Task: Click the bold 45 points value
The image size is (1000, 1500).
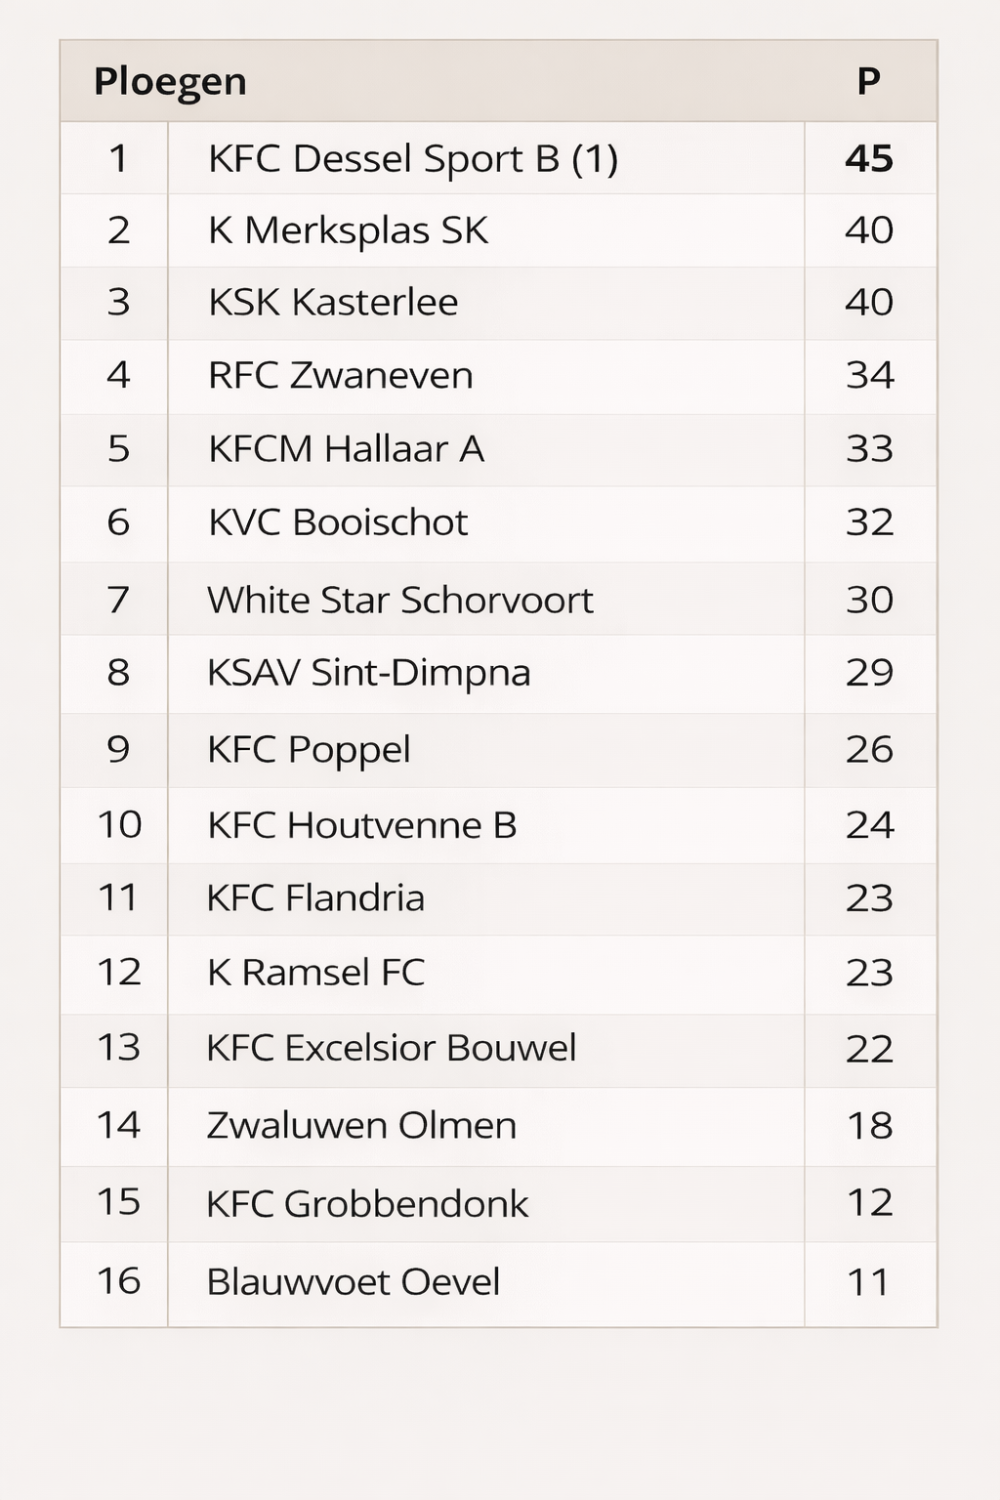Action: (x=869, y=159)
